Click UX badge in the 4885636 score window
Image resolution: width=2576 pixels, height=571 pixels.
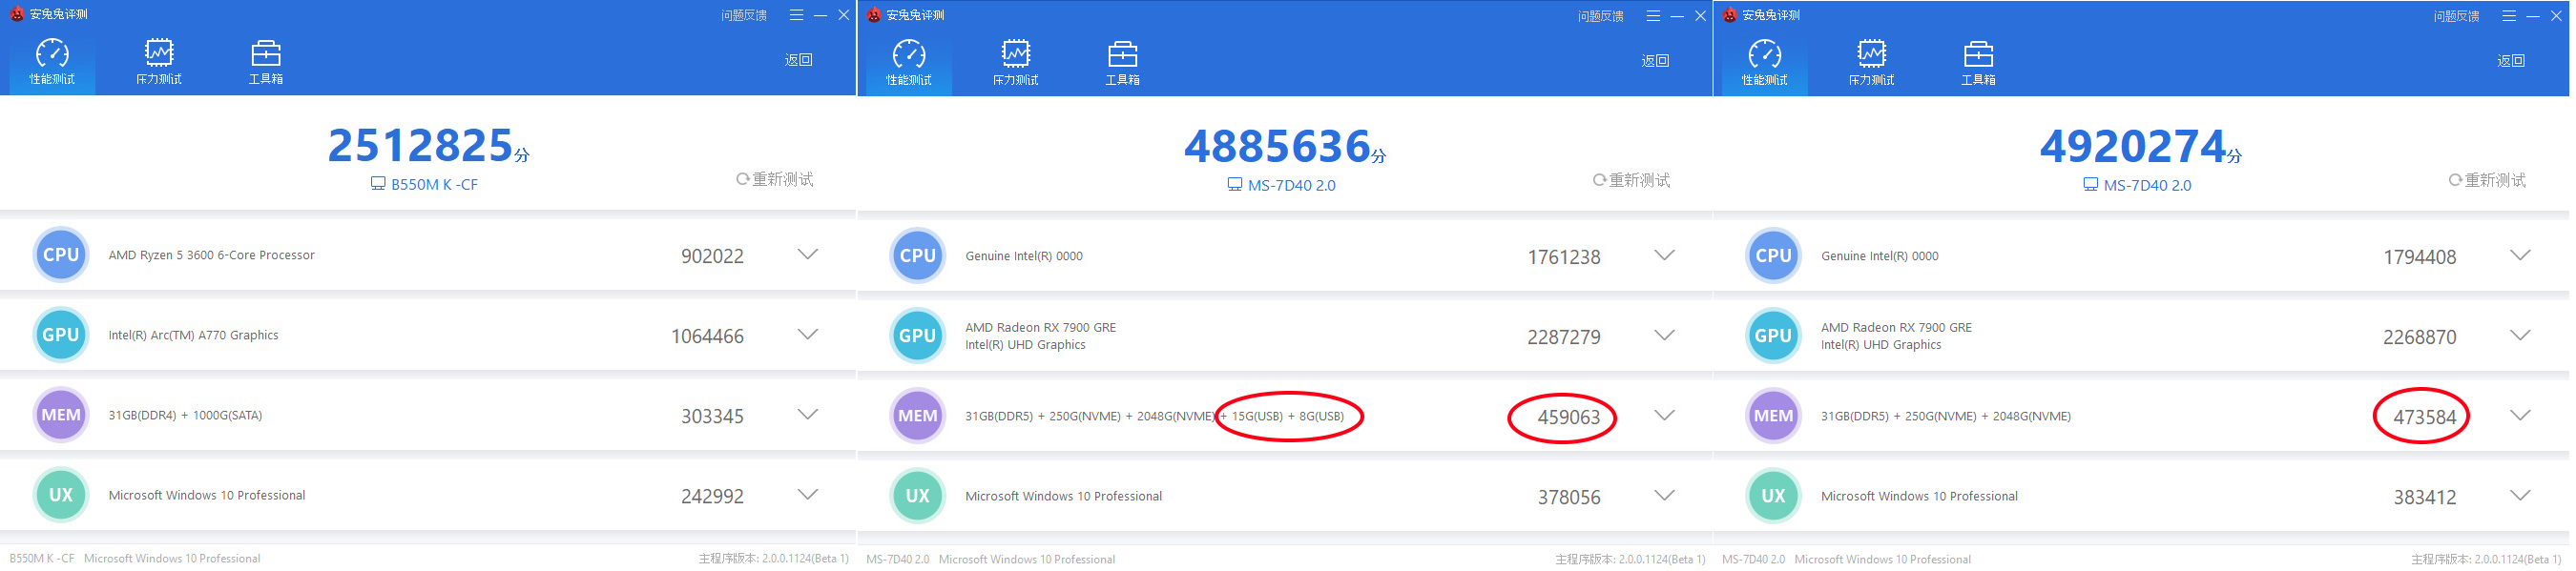[918, 496]
